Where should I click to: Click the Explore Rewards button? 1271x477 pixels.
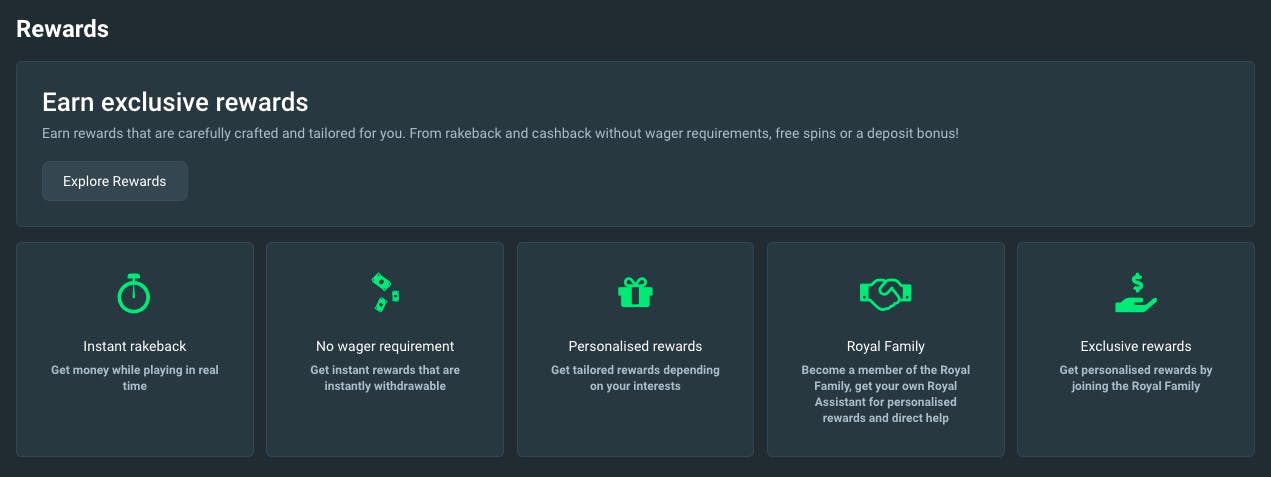(x=115, y=181)
